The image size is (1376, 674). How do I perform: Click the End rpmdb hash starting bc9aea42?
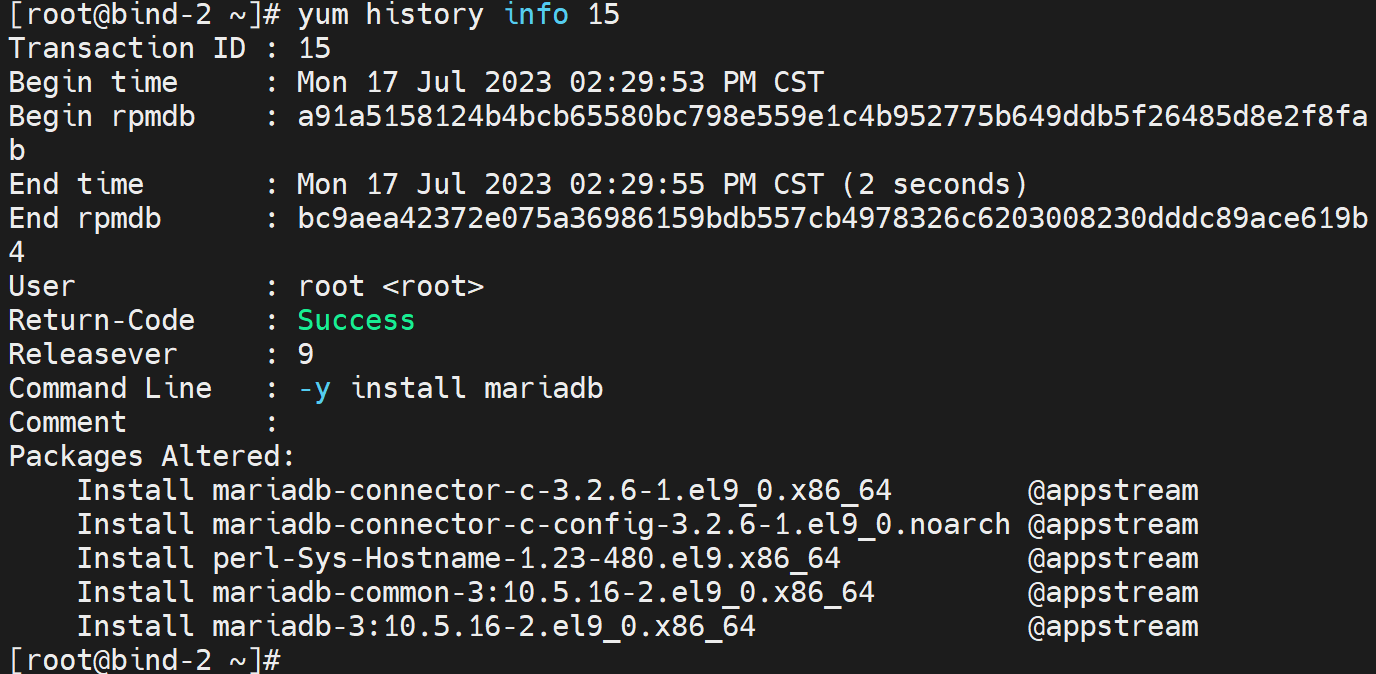pos(832,219)
